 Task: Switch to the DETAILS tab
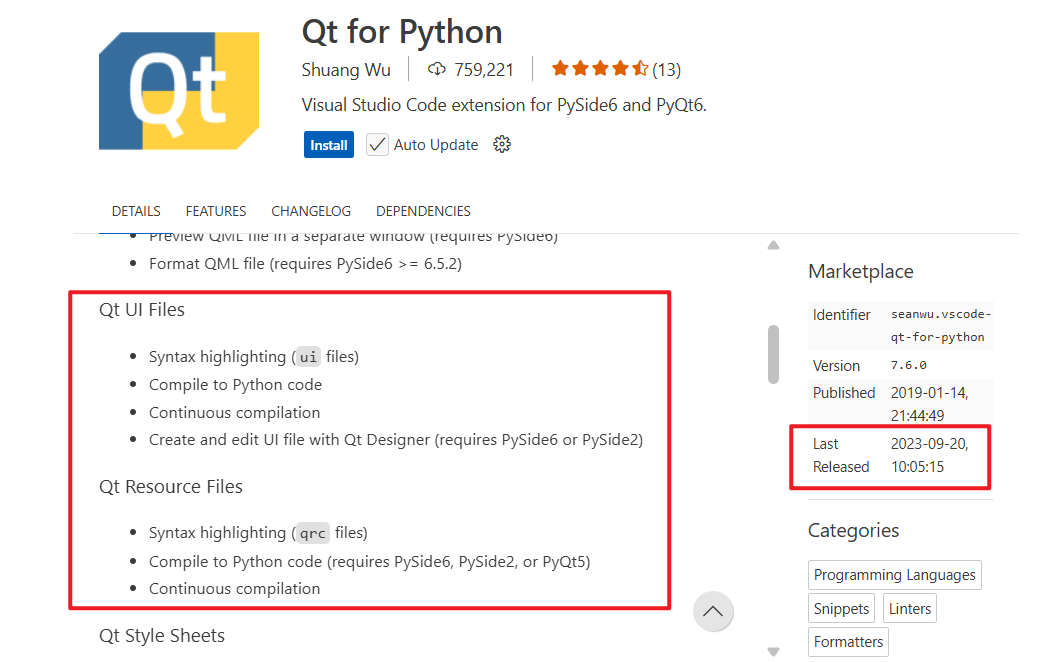coord(136,211)
